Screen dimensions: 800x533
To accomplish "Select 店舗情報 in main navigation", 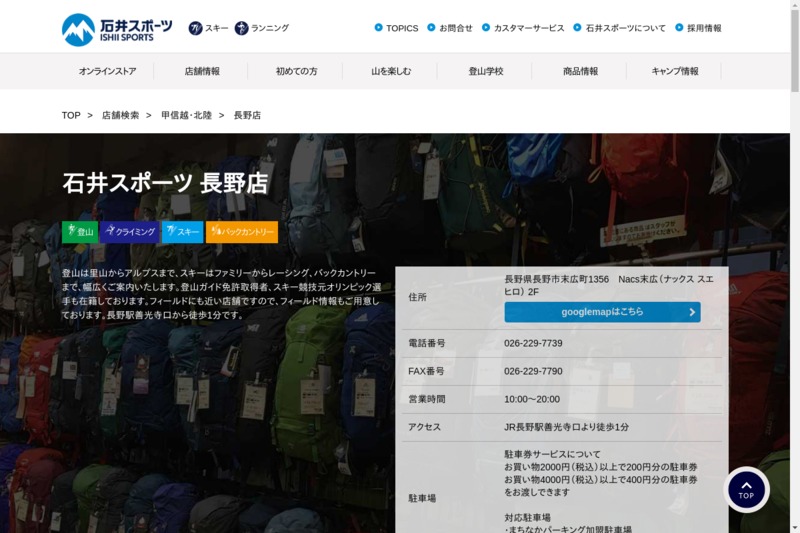I will click(202, 71).
